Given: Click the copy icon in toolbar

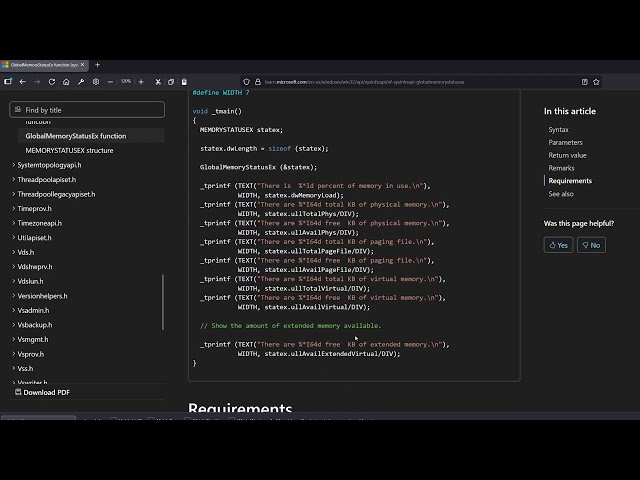Looking at the screenshot, I should click(x=171, y=82).
